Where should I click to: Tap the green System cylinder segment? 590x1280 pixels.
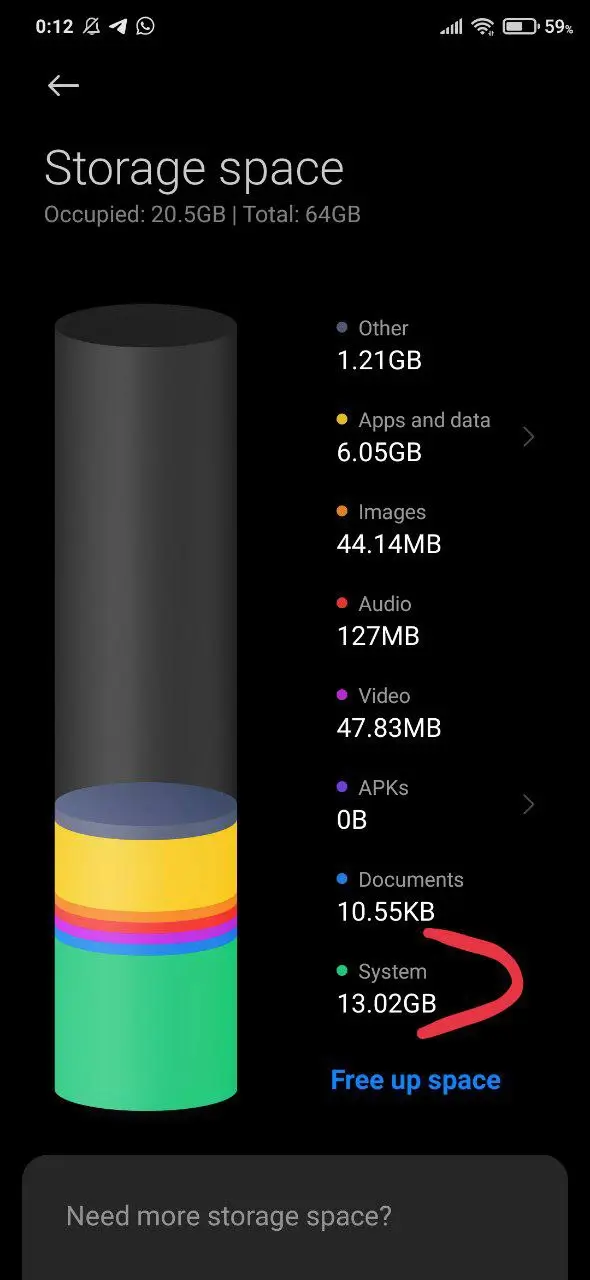point(146,1025)
